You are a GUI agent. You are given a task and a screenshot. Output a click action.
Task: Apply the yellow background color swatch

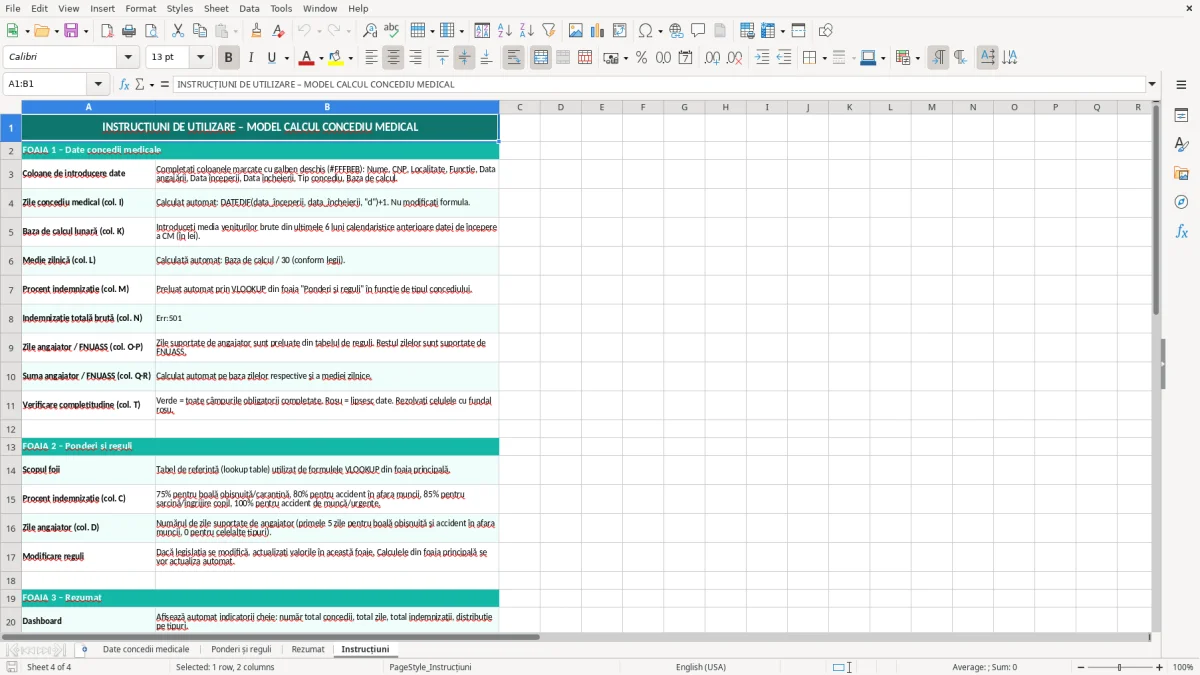pyautogui.click(x=337, y=58)
